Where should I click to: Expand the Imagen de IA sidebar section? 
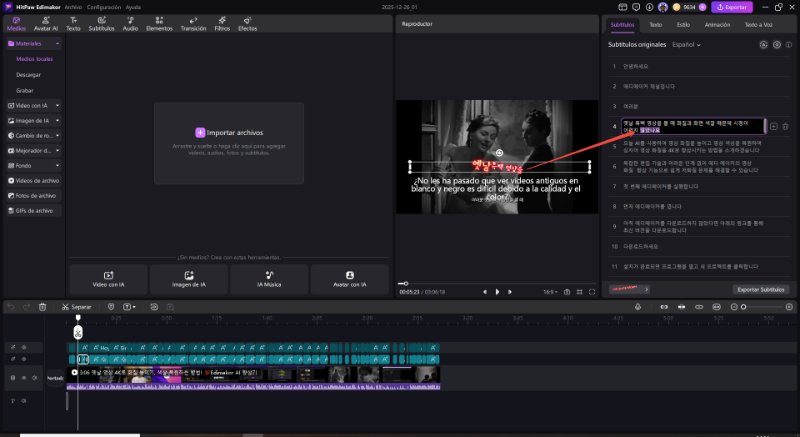[57, 121]
